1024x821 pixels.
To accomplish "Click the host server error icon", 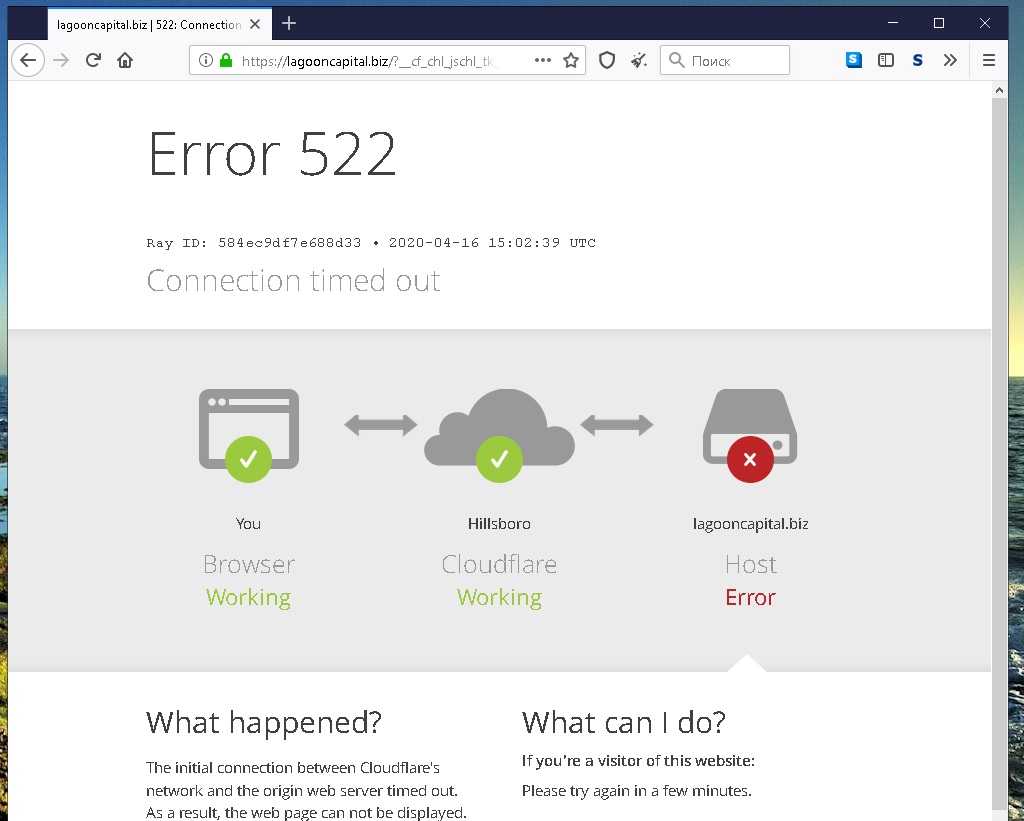I will pos(750,434).
